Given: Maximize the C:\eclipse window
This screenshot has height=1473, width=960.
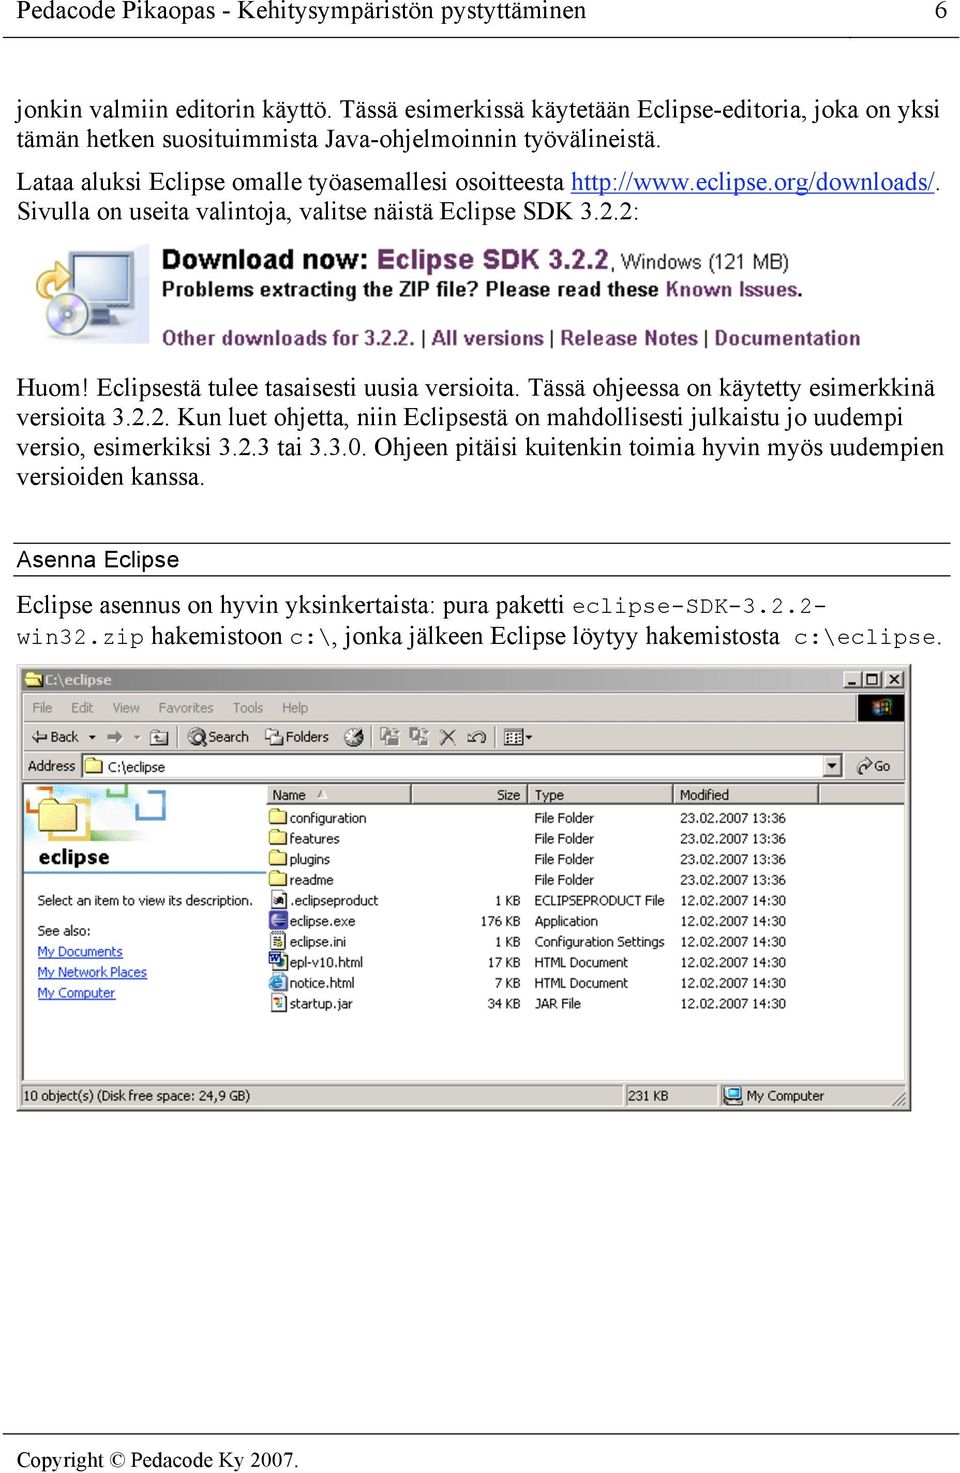Looking at the screenshot, I should click(x=871, y=679).
